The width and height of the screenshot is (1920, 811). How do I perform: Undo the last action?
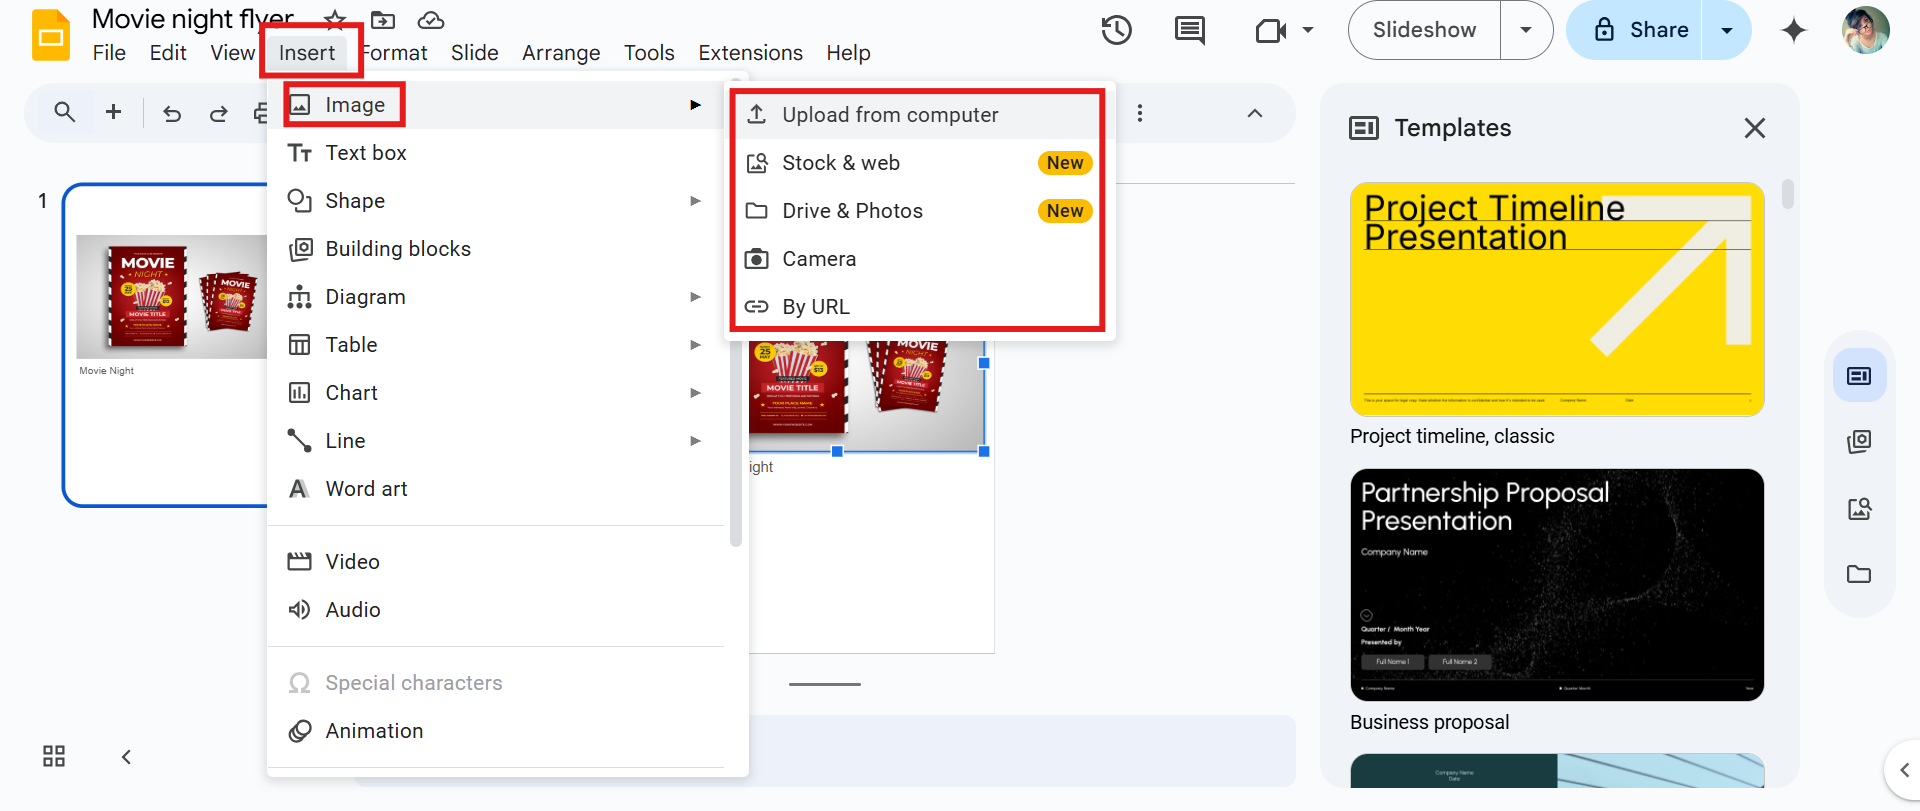[172, 113]
